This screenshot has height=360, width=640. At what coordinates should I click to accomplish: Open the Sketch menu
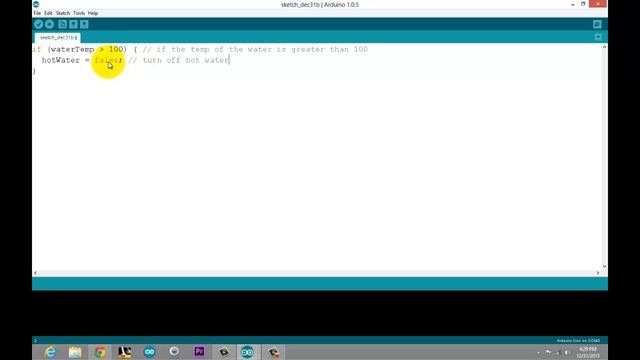[63, 13]
